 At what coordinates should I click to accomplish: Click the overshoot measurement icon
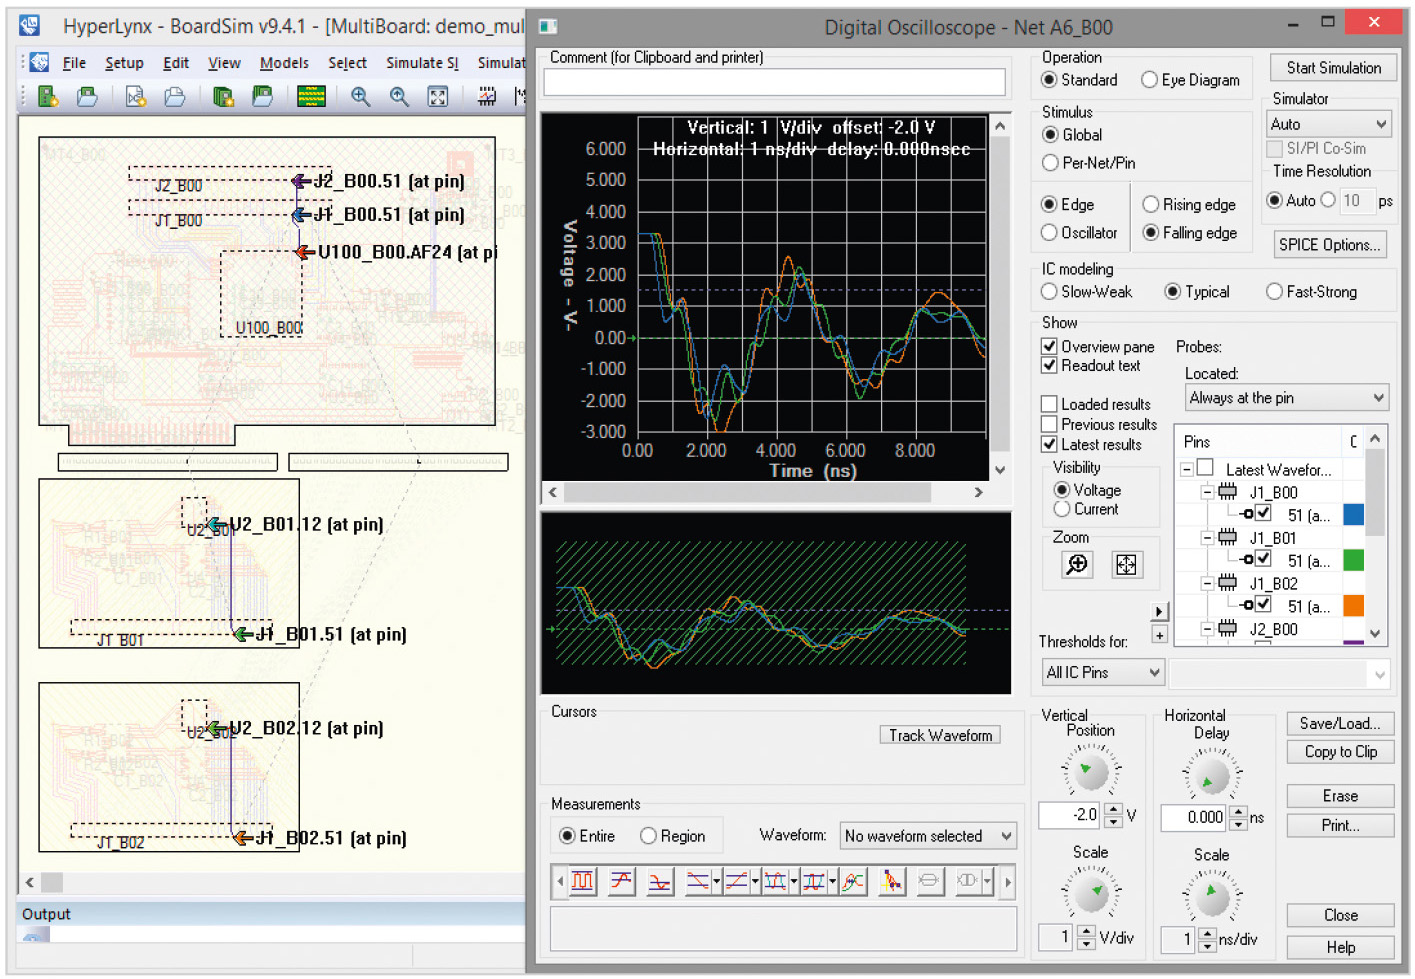621,881
